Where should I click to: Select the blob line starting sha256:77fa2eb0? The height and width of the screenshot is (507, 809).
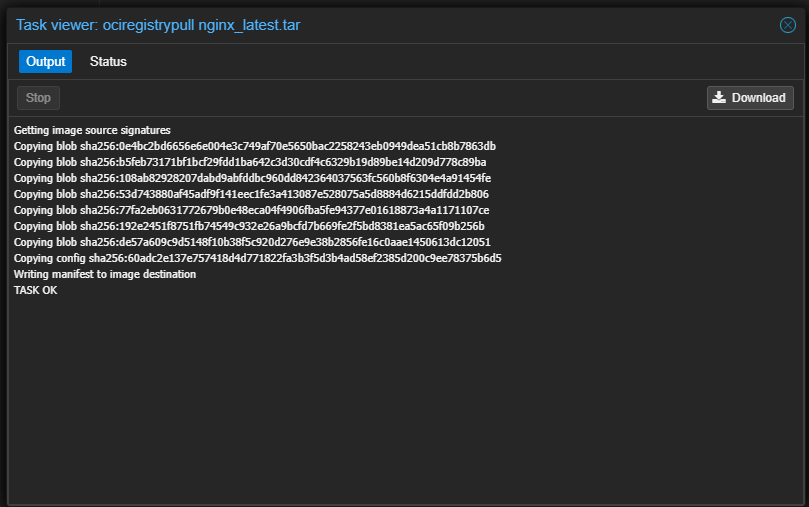click(x=251, y=210)
